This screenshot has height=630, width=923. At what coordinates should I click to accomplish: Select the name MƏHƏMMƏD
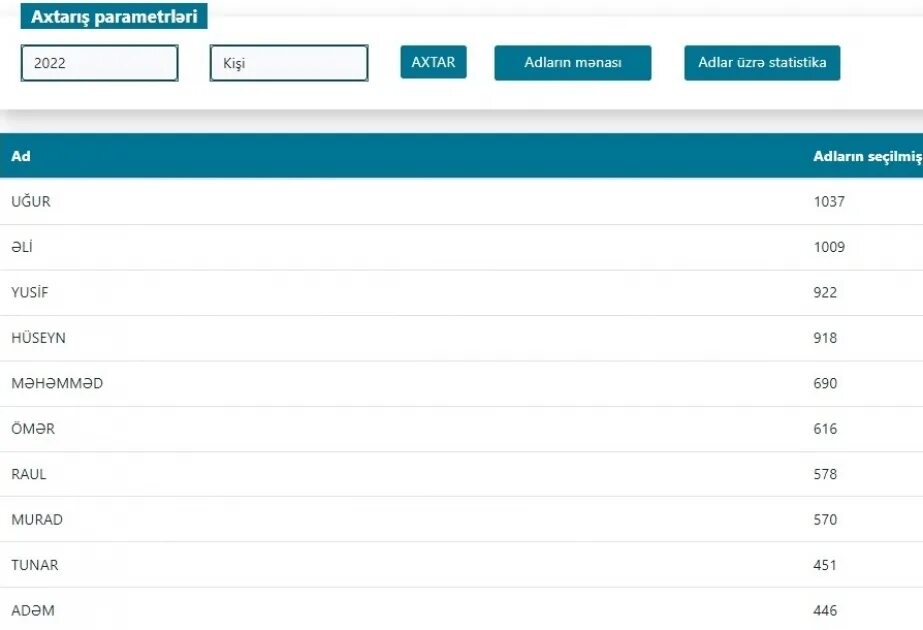pyautogui.click(x=57, y=383)
